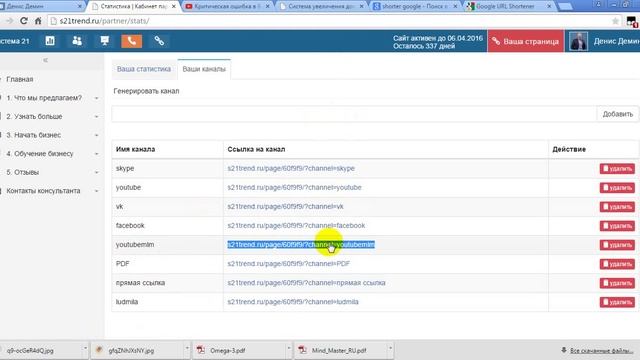Delete the youtube channel row
The width and height of the screenshot is (640, 360).
(x=617, y=188)
